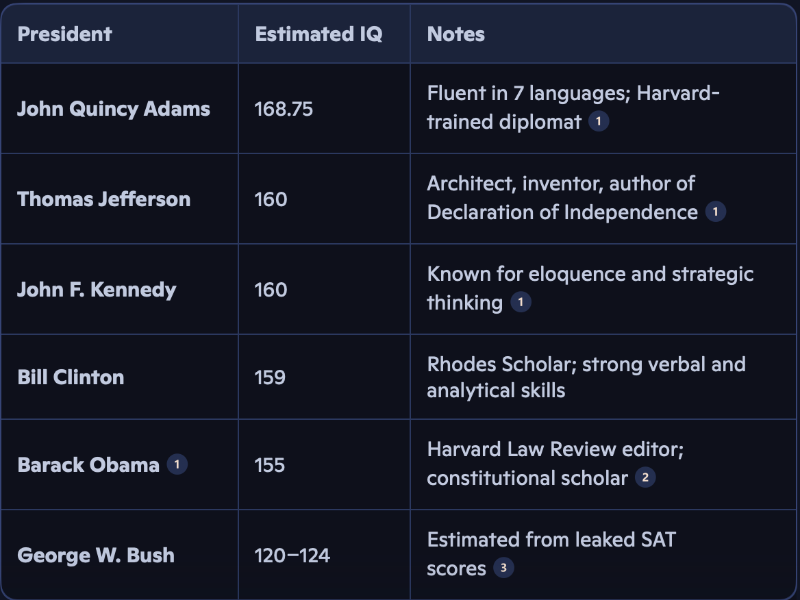
Task: Click the "President" column header
Action: point(64,34)
